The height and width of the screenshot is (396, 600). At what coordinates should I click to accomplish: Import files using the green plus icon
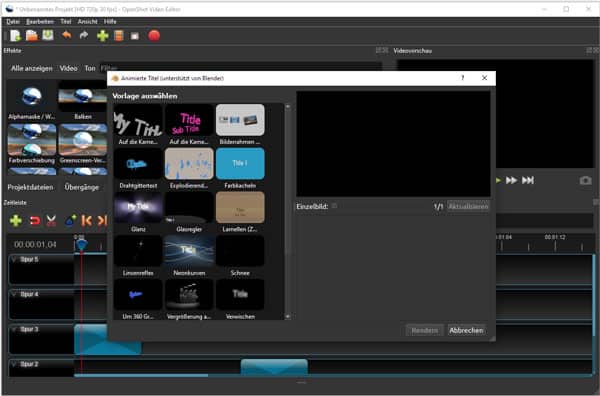click(103, 36)
